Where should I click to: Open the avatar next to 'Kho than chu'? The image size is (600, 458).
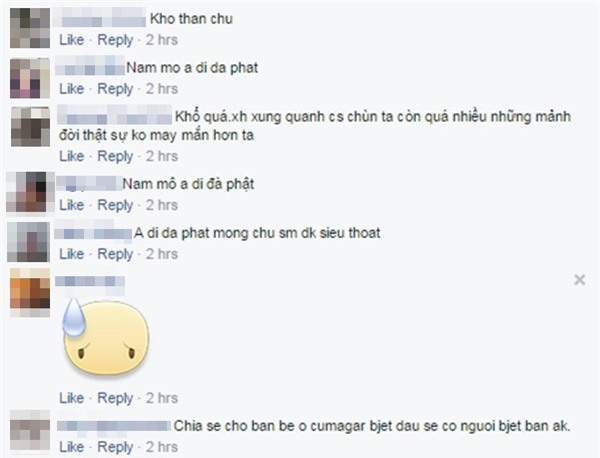30,28
